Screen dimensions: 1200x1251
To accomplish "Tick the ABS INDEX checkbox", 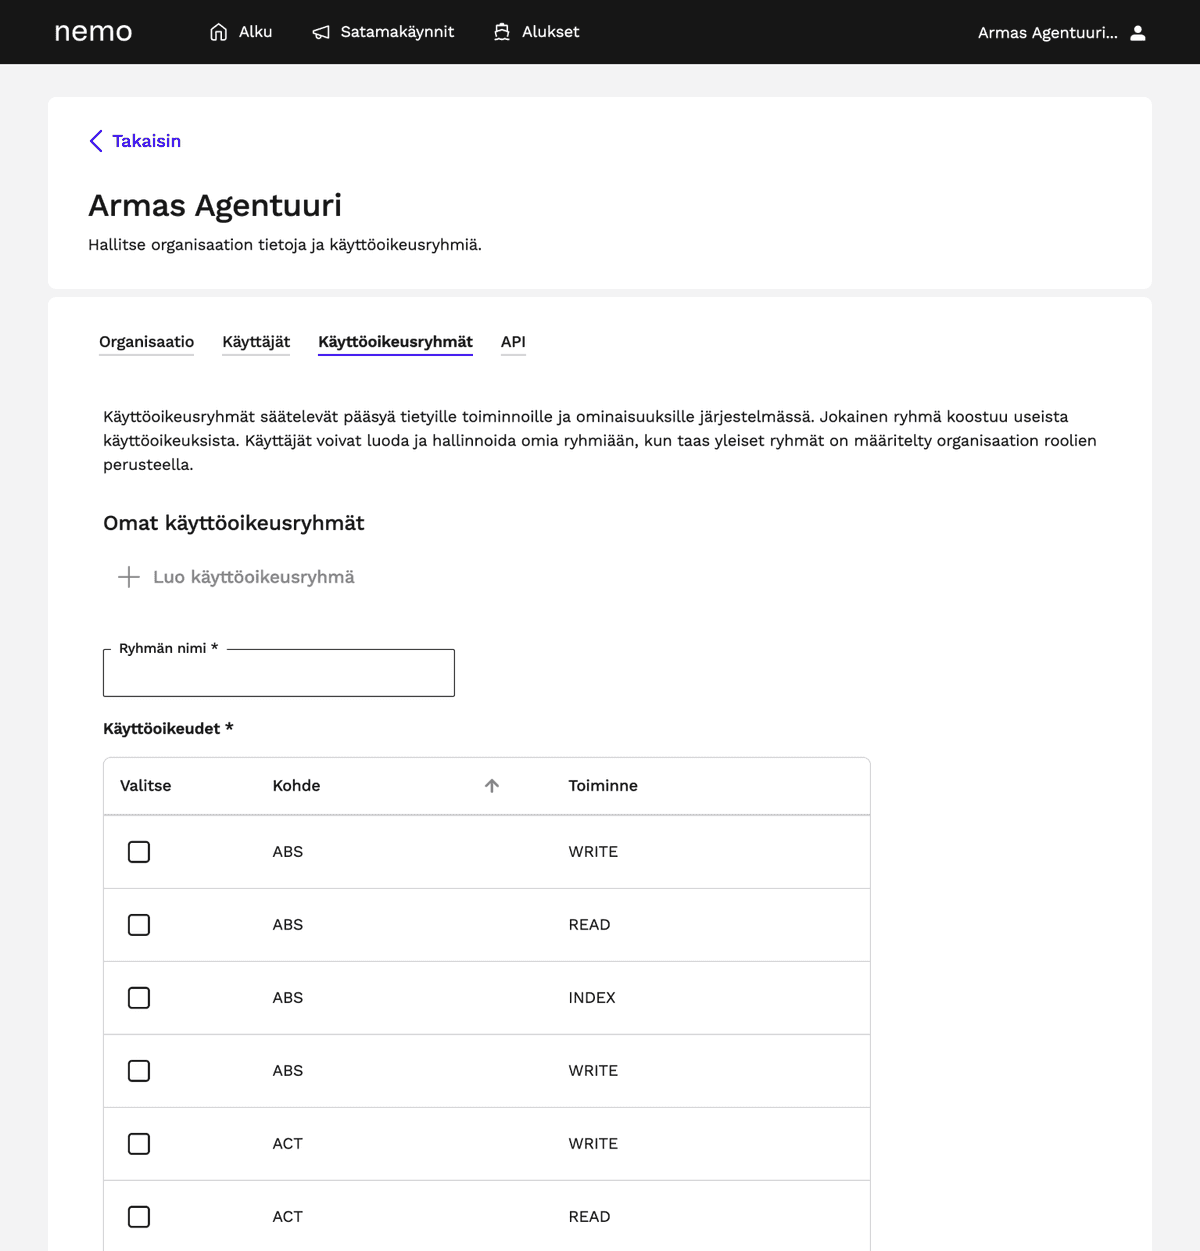I will point(139,998).
